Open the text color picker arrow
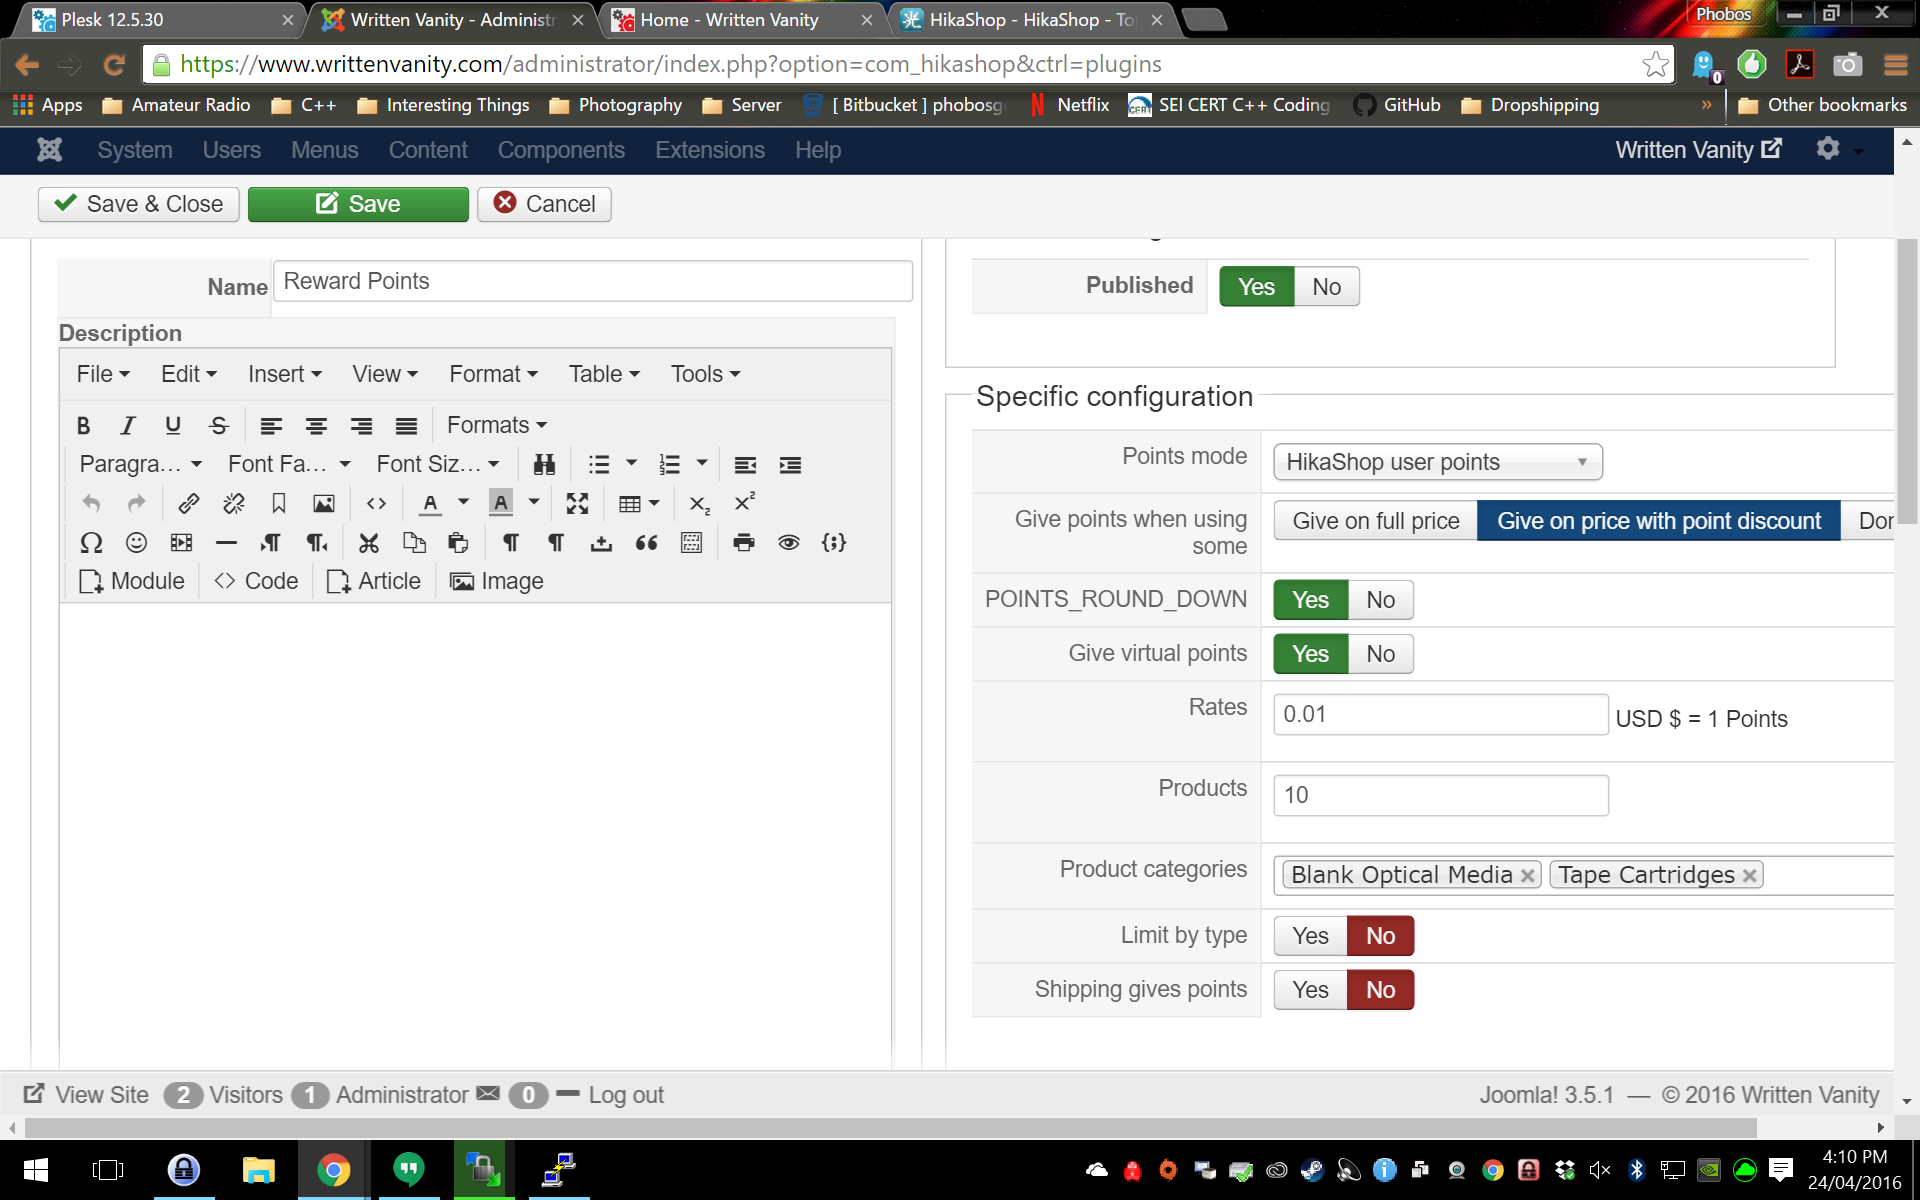Screen dimensions: 1920x1200 pyautogui.click(x=463, y=503)
